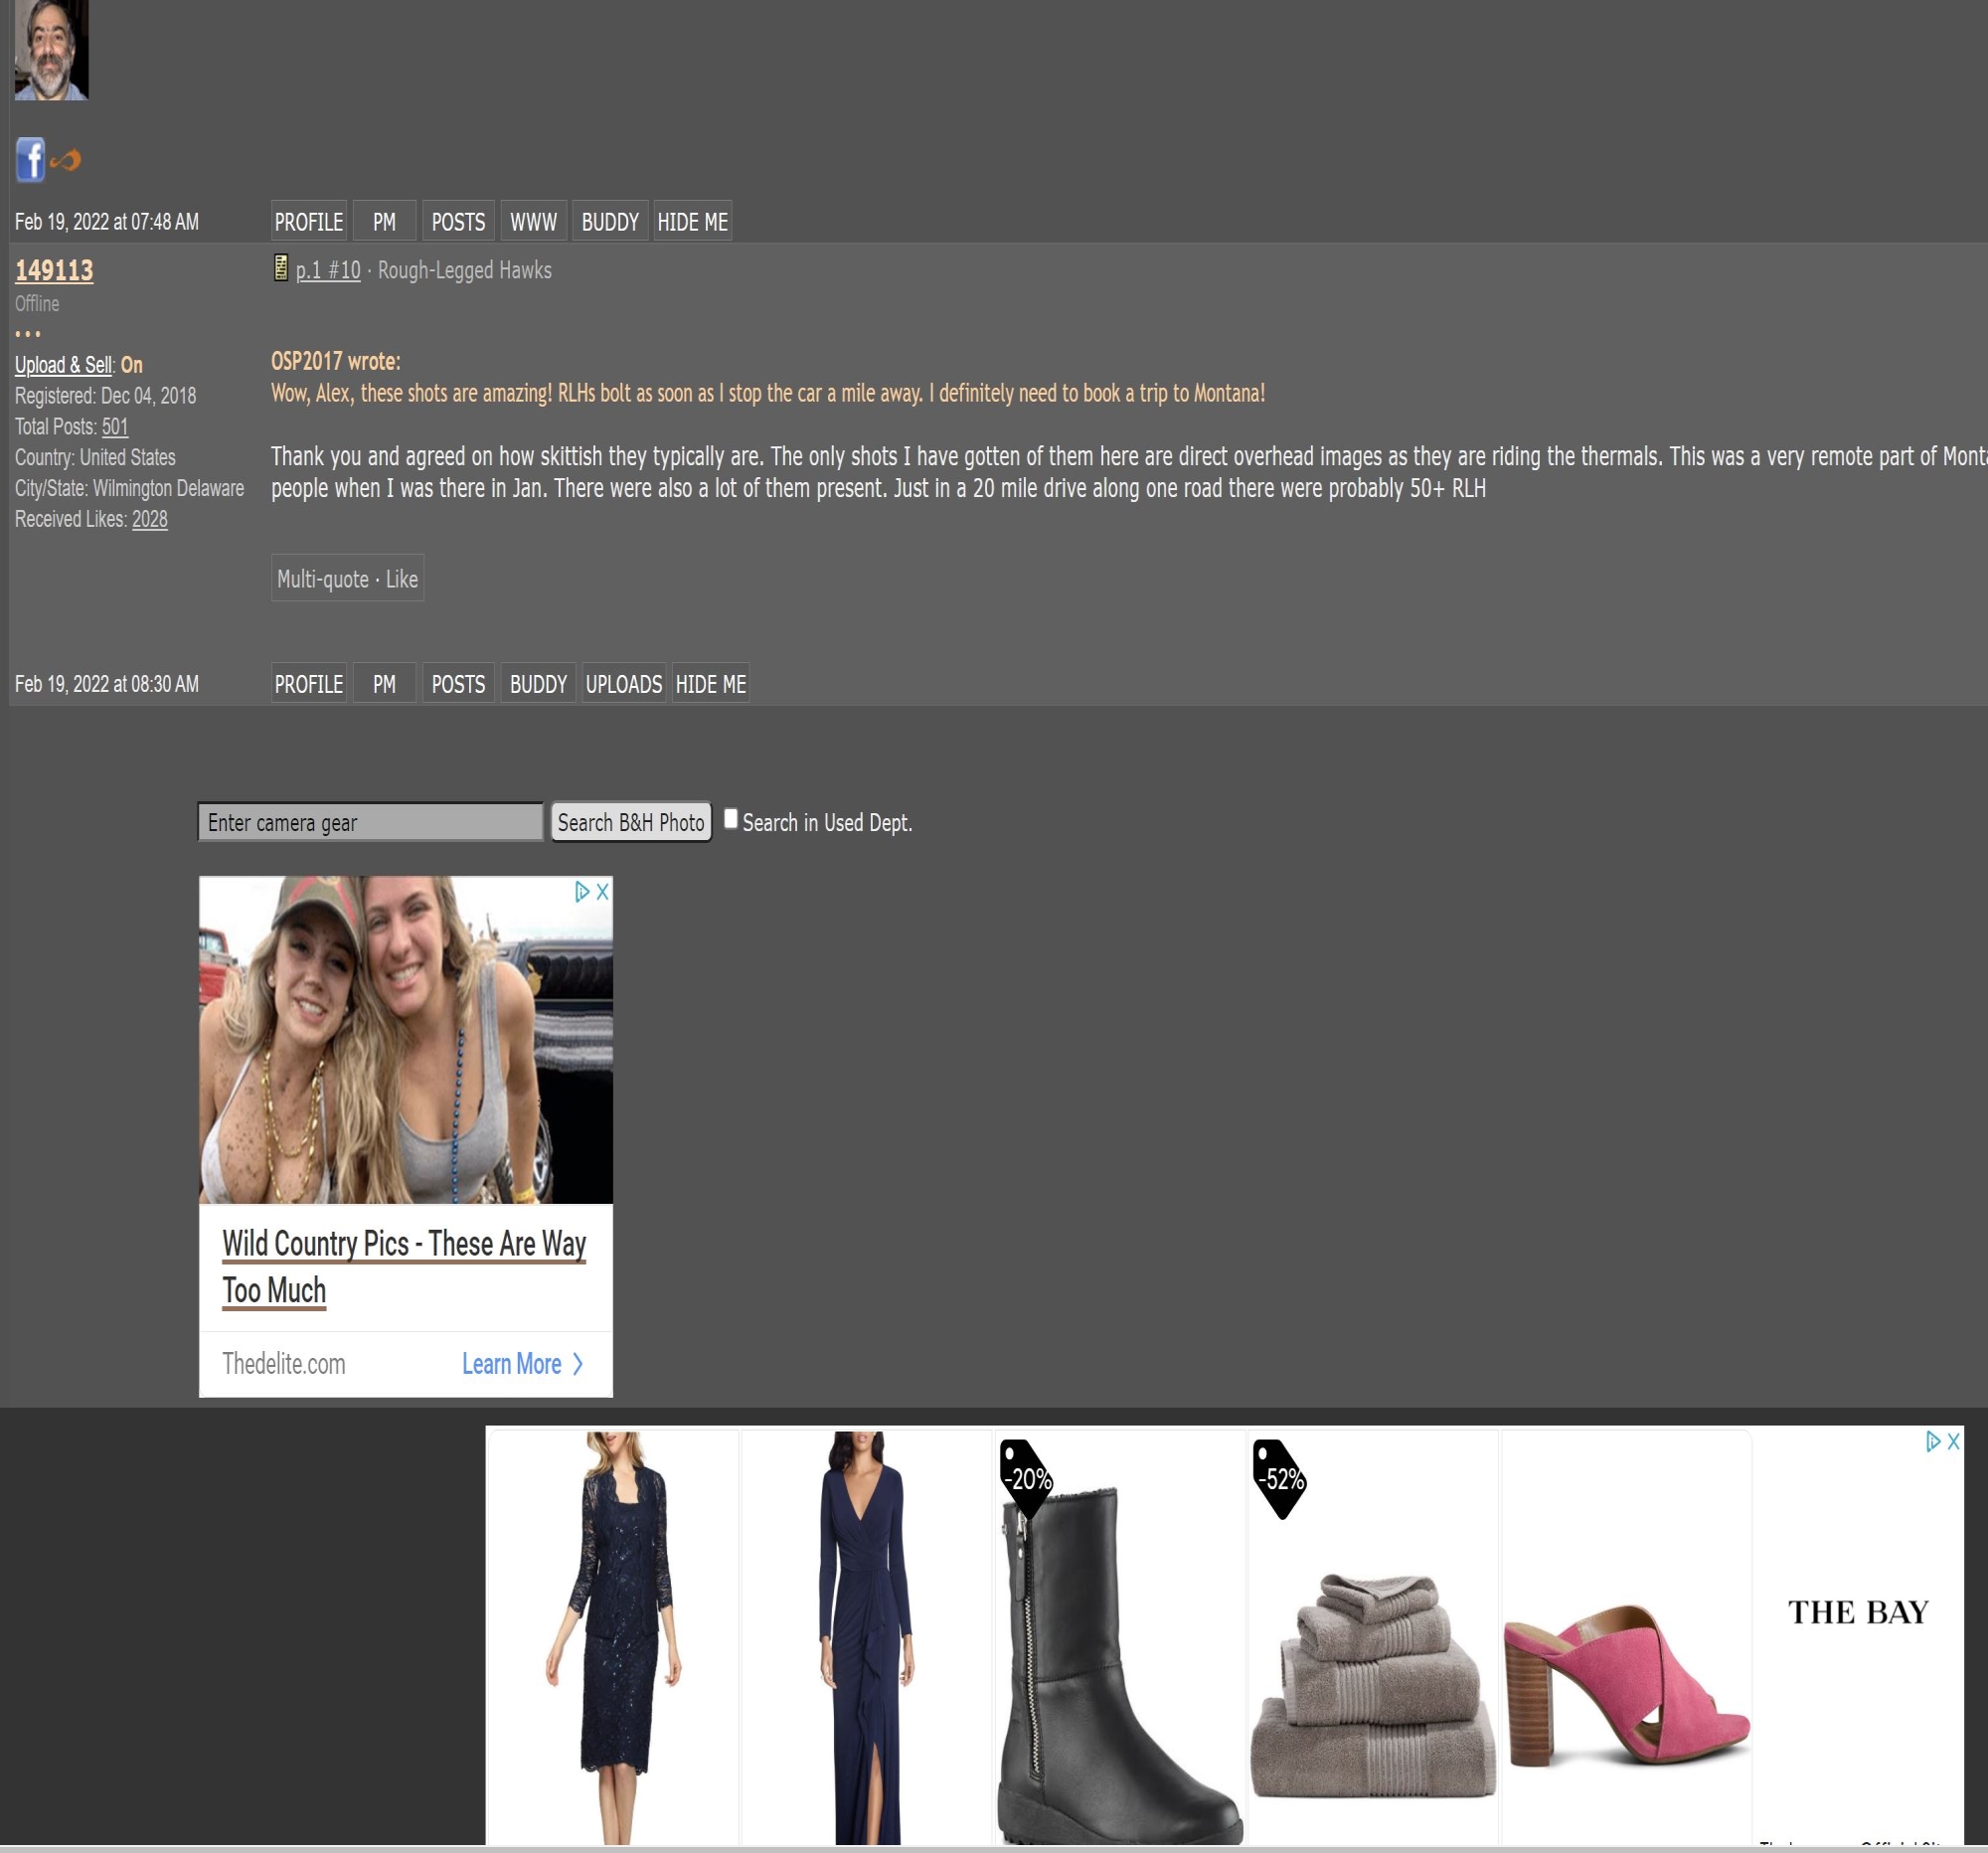Click the Enter camera gear search field
Viewport: 1988px width, 1853px height.
(370, 822)
